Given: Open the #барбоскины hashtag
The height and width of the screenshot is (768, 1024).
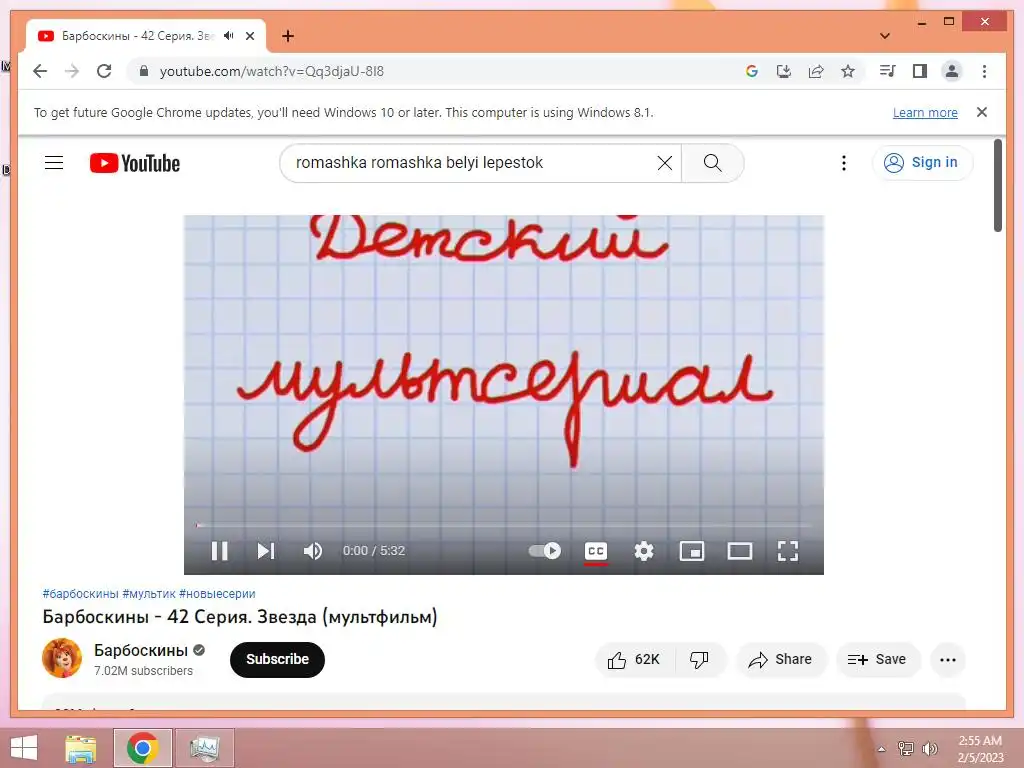Looking at the screenshot, I should (x=80, y=594).
